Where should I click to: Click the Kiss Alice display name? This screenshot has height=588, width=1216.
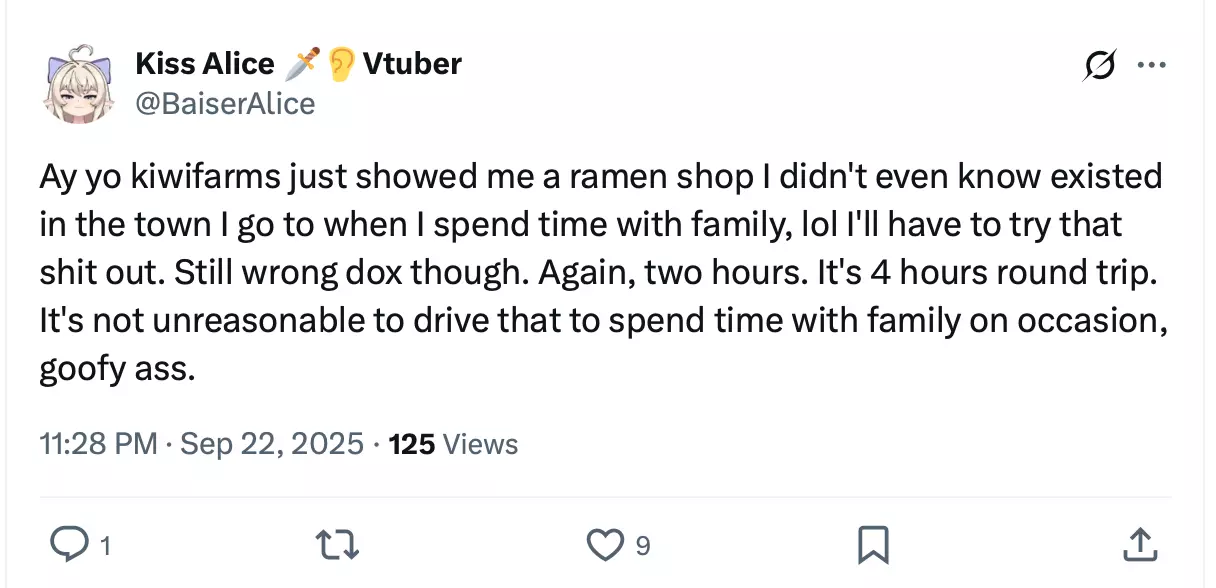coord(204,64)
